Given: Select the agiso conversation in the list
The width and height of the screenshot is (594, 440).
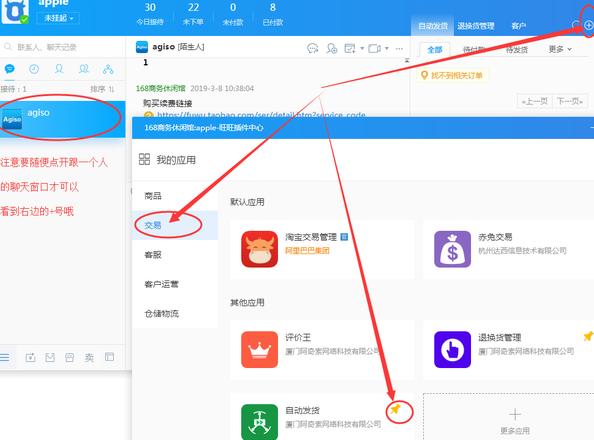Looking at the screenshot, I should click(63, 119).
